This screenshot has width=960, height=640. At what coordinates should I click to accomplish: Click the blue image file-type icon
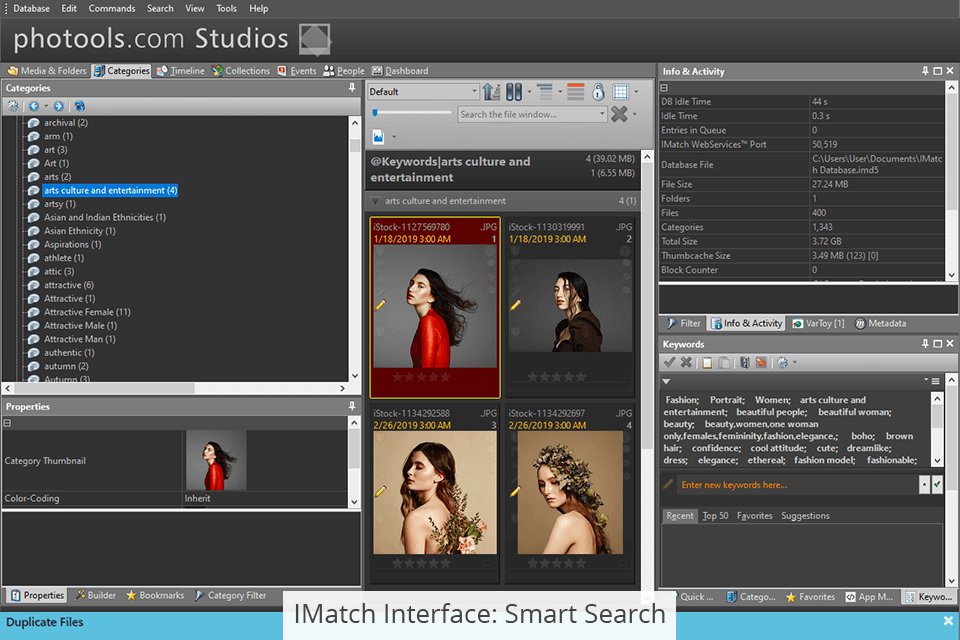pyautogui.click(x=378, y=137)
